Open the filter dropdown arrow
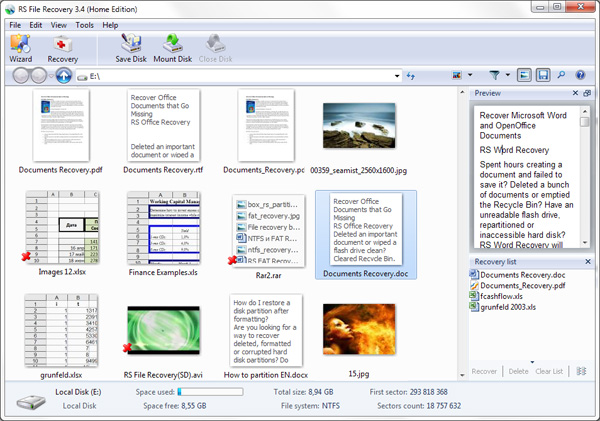The height and width of the screenshot is (421, 600). click(x=508, y=75)
